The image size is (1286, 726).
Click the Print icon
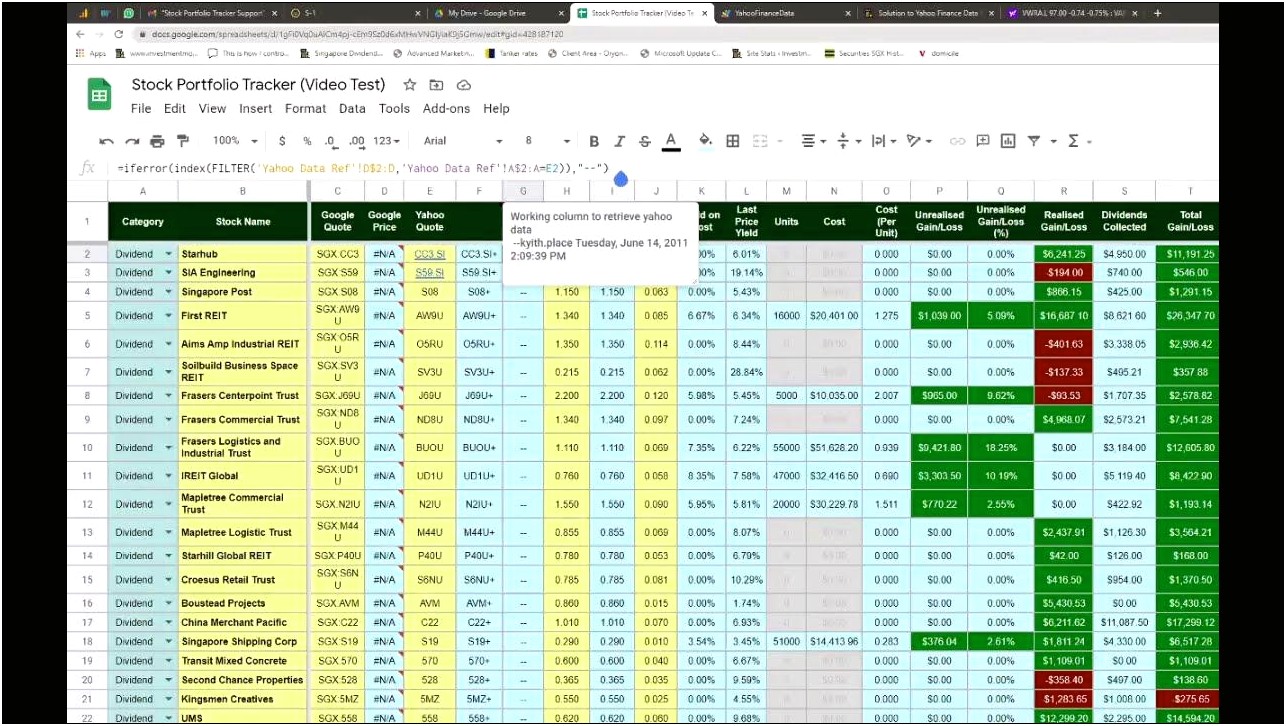pyautogui.click(x=157, y=141)
